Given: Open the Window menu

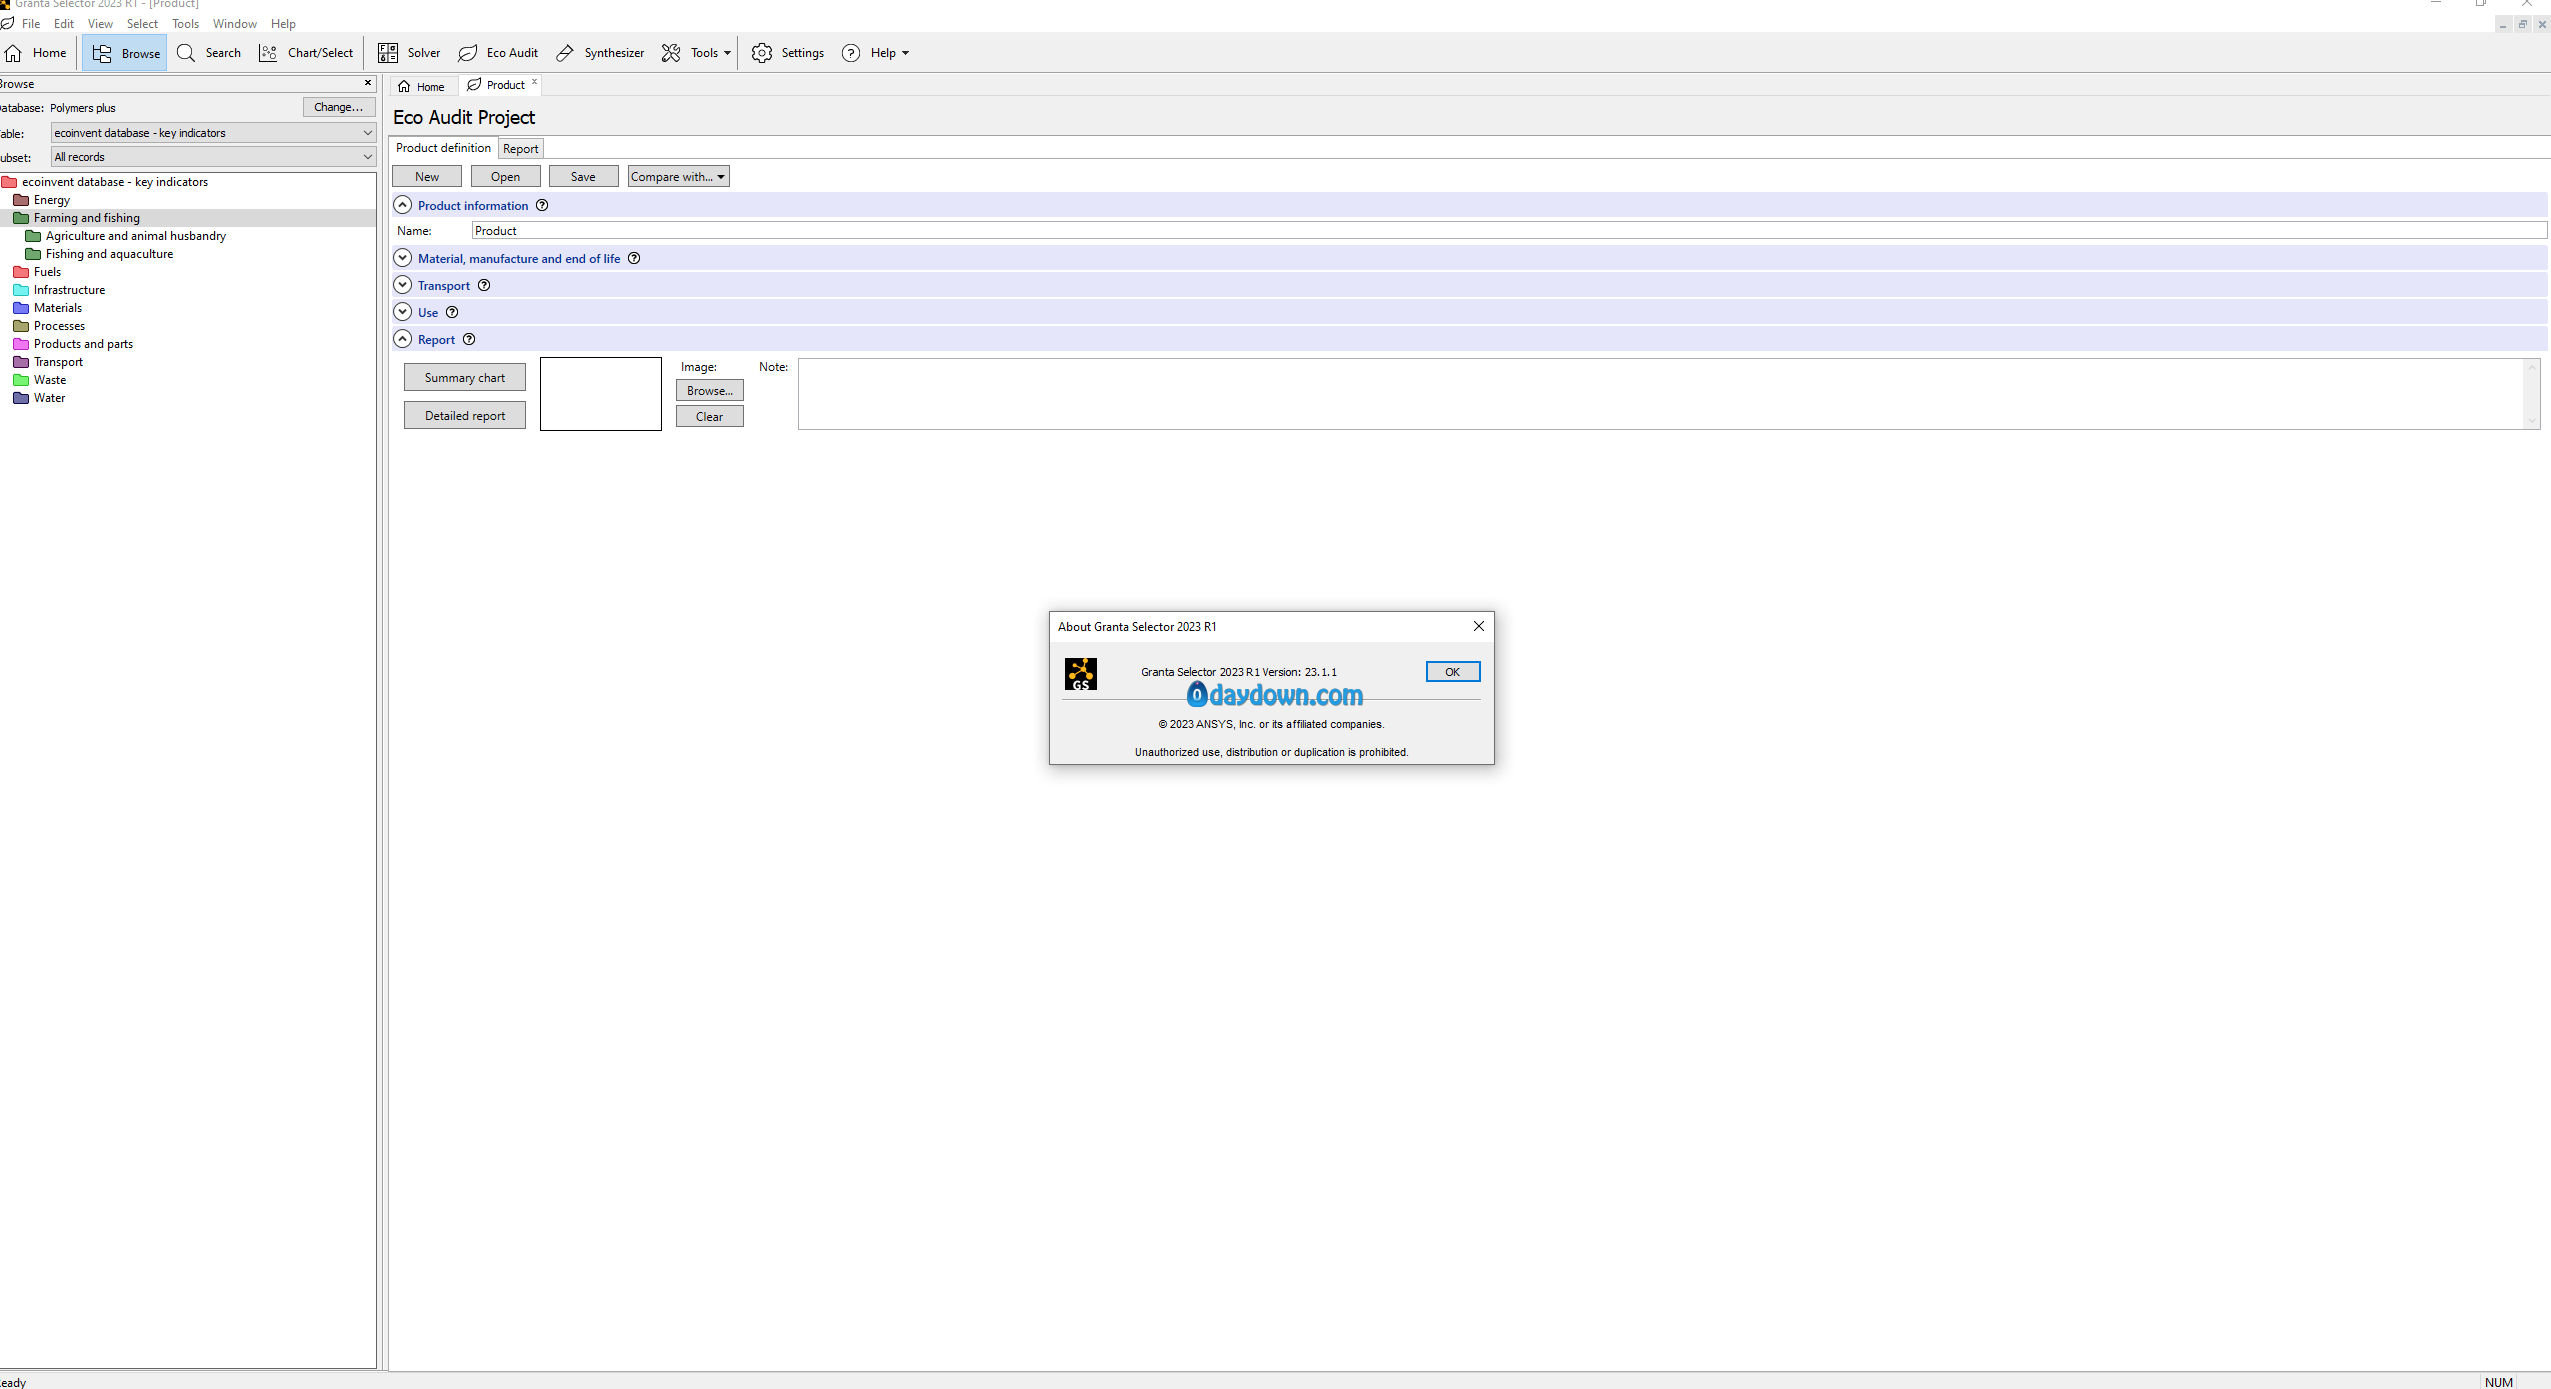Looking at the screenshot, I should [235, 24].
